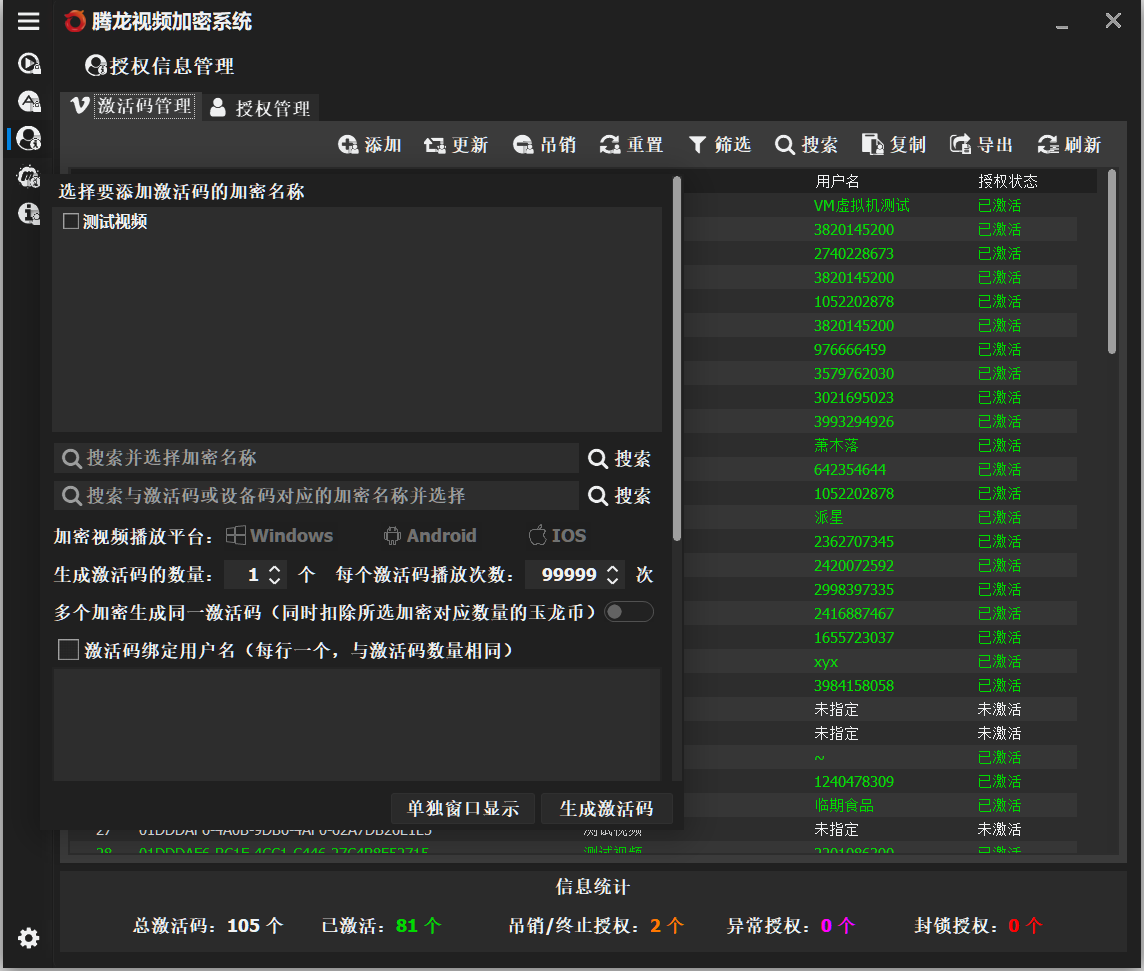Select the 3993294926 user row
Image resolution: width=1144 pixels, height=971 pixels.
[878, 422]
